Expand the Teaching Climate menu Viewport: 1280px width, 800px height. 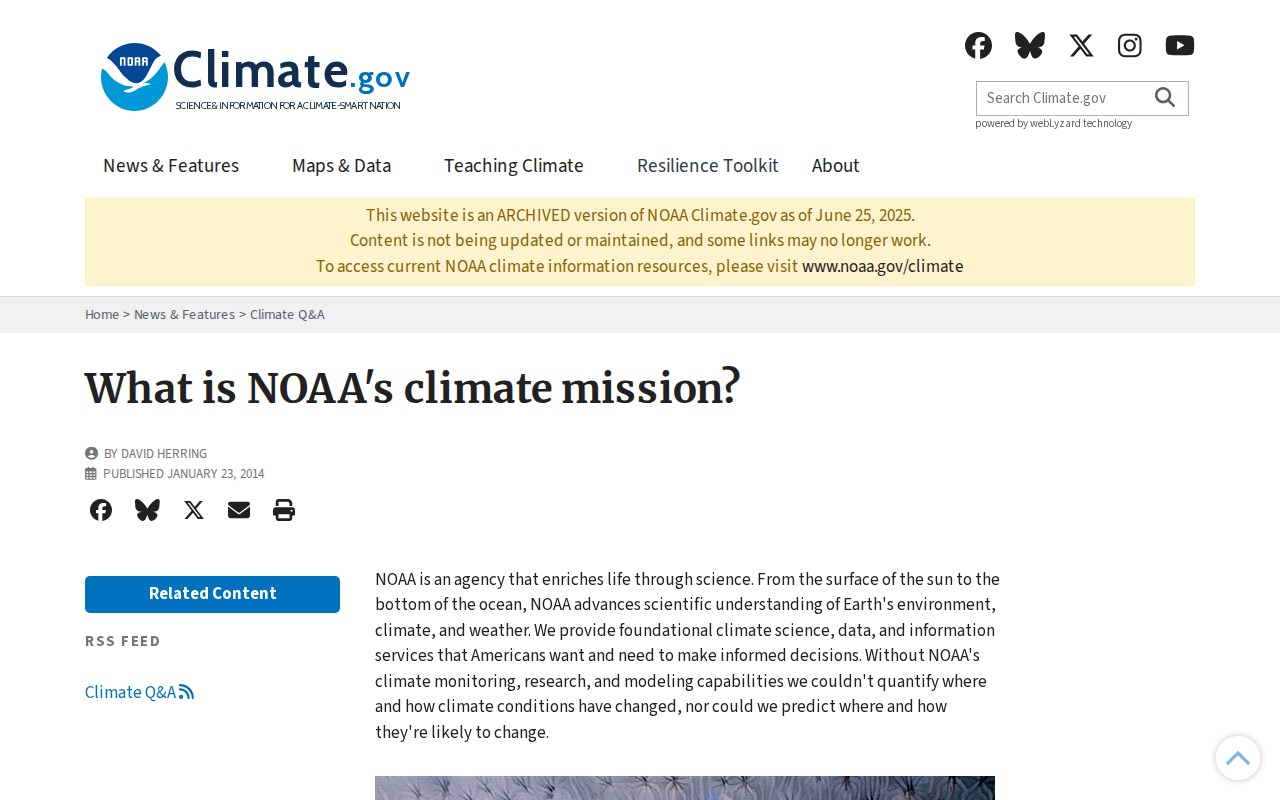click(x=514, y=166)
